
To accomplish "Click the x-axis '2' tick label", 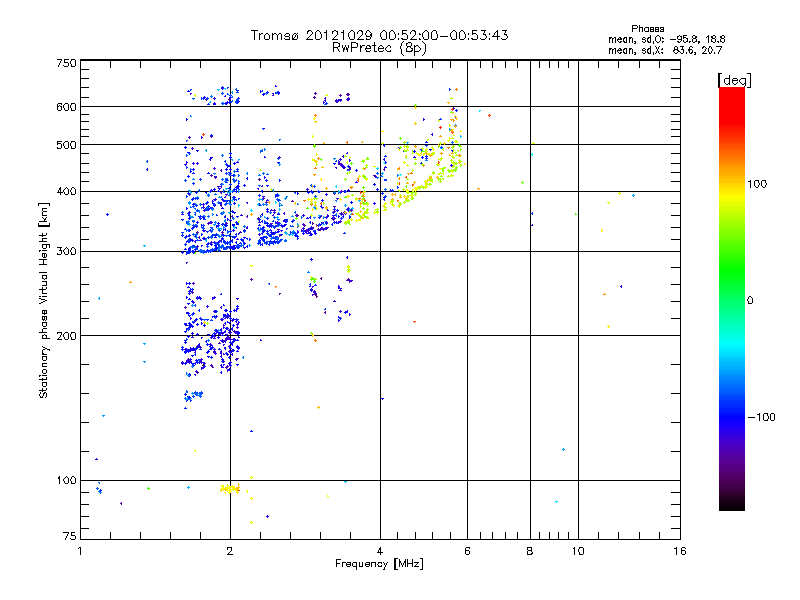I will 230,551.
